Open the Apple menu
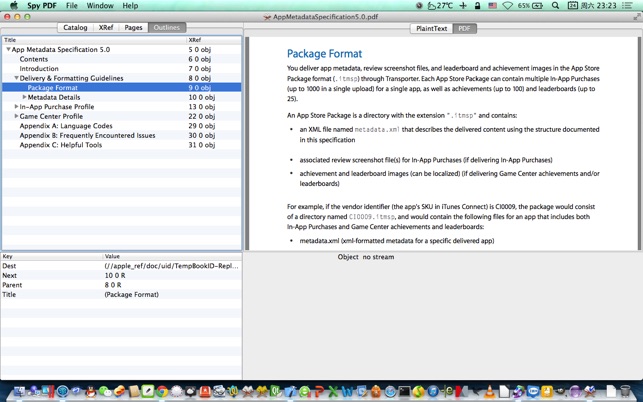The image size is (643, 402). pyautogui.click(x=13, y=6)
